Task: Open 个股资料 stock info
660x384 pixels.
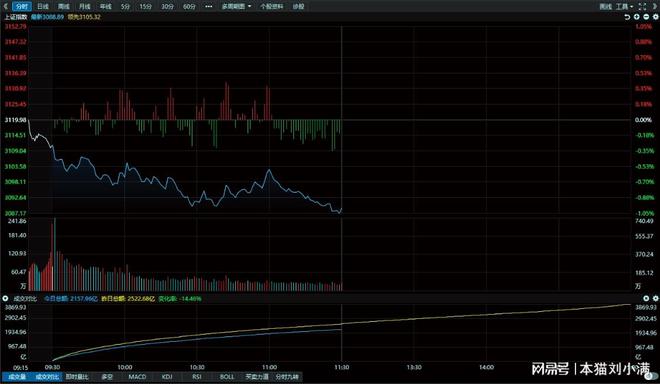Action: click(x=271, y=6)
